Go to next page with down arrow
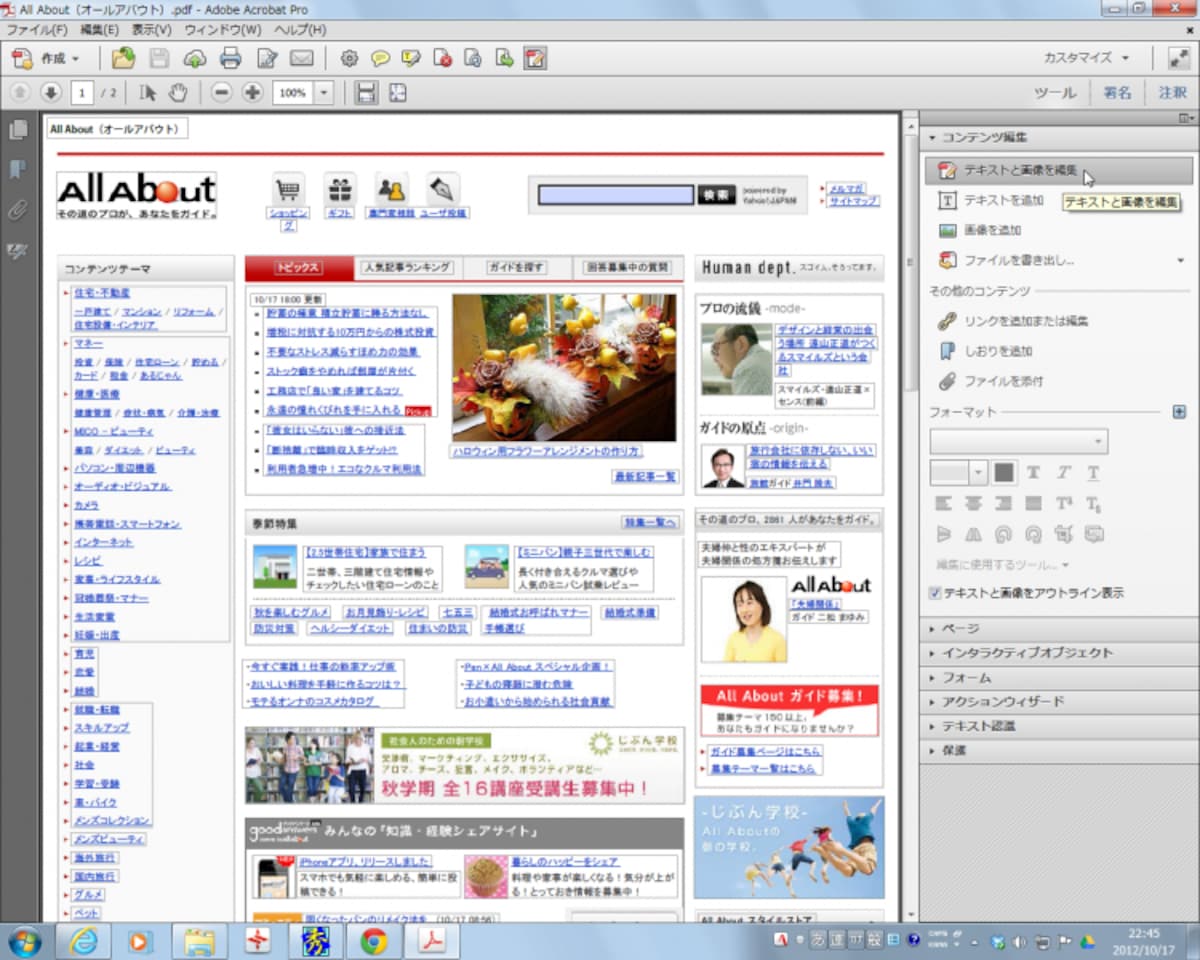The height and width of the screenshot is (960, 1200). (x=51, y=92)
